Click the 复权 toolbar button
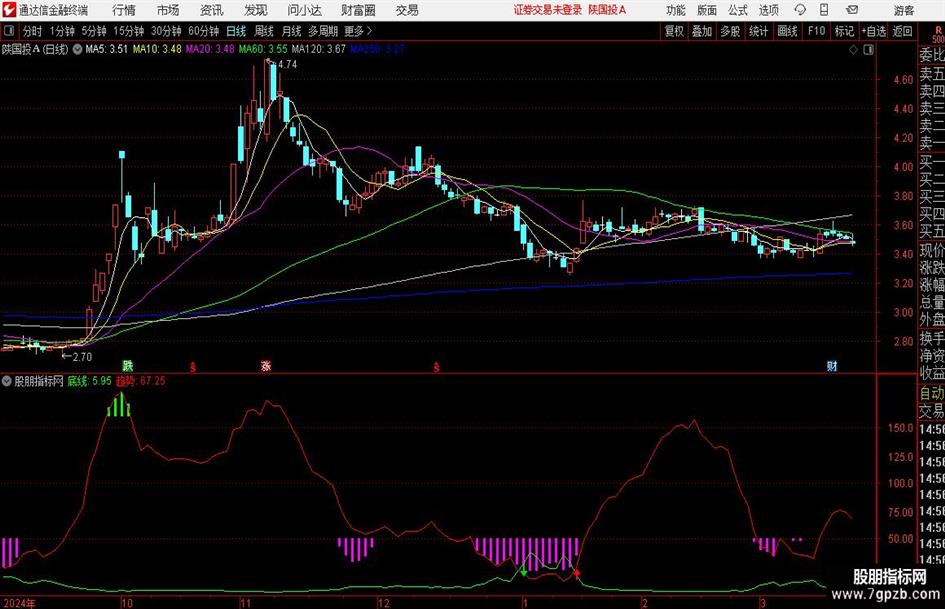 tap(674, 31)
